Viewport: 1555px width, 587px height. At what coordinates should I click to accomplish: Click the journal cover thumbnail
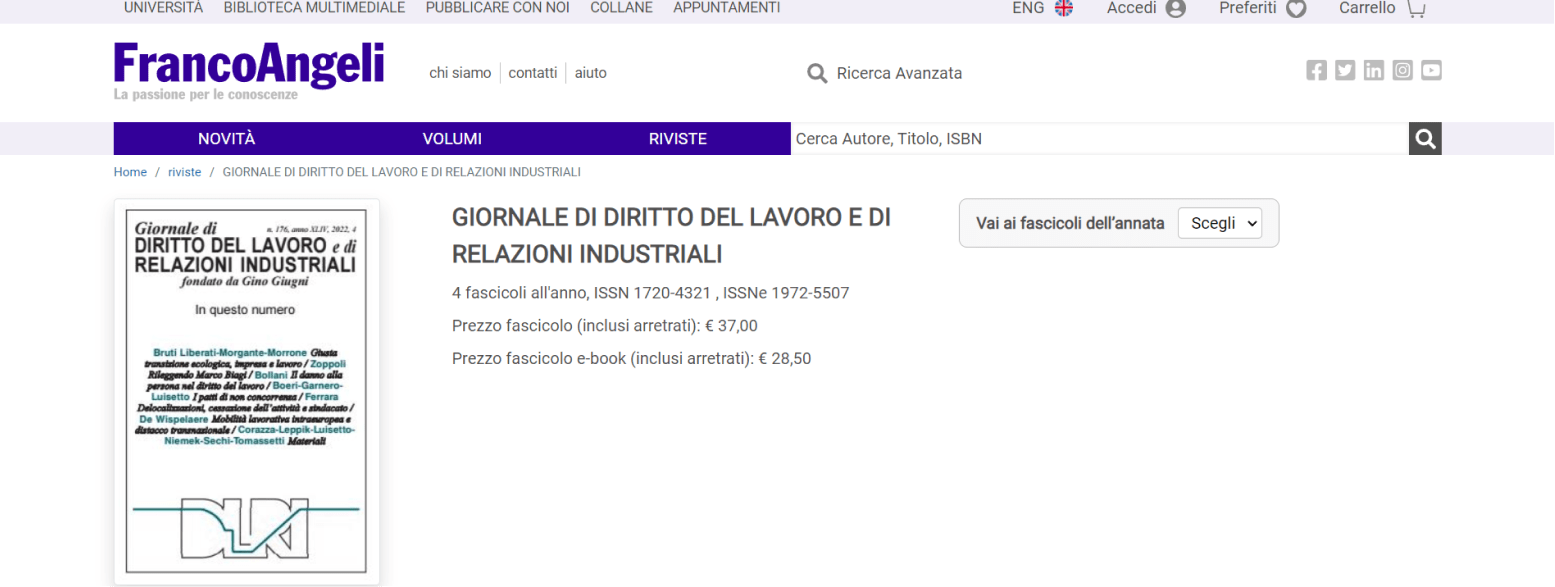pyautogui.click(x=247, y=392)
